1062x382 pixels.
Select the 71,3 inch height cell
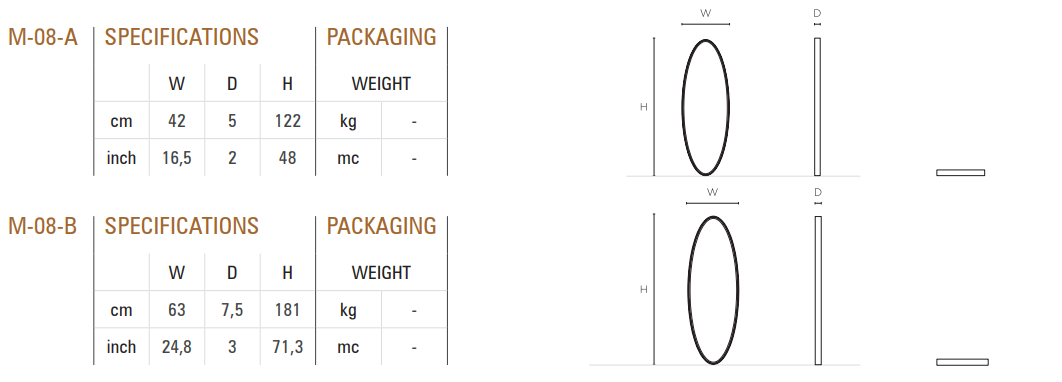287,347
